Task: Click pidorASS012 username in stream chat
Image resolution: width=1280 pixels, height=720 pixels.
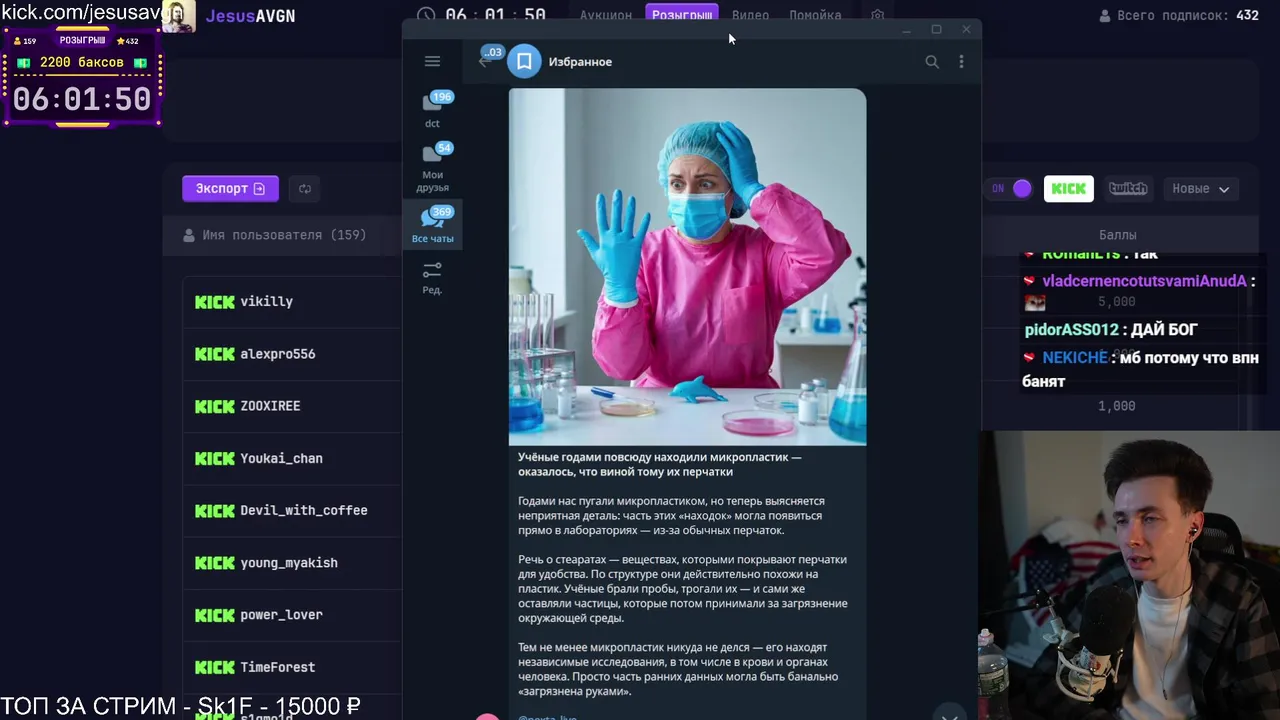Action: click(1071, 329)
